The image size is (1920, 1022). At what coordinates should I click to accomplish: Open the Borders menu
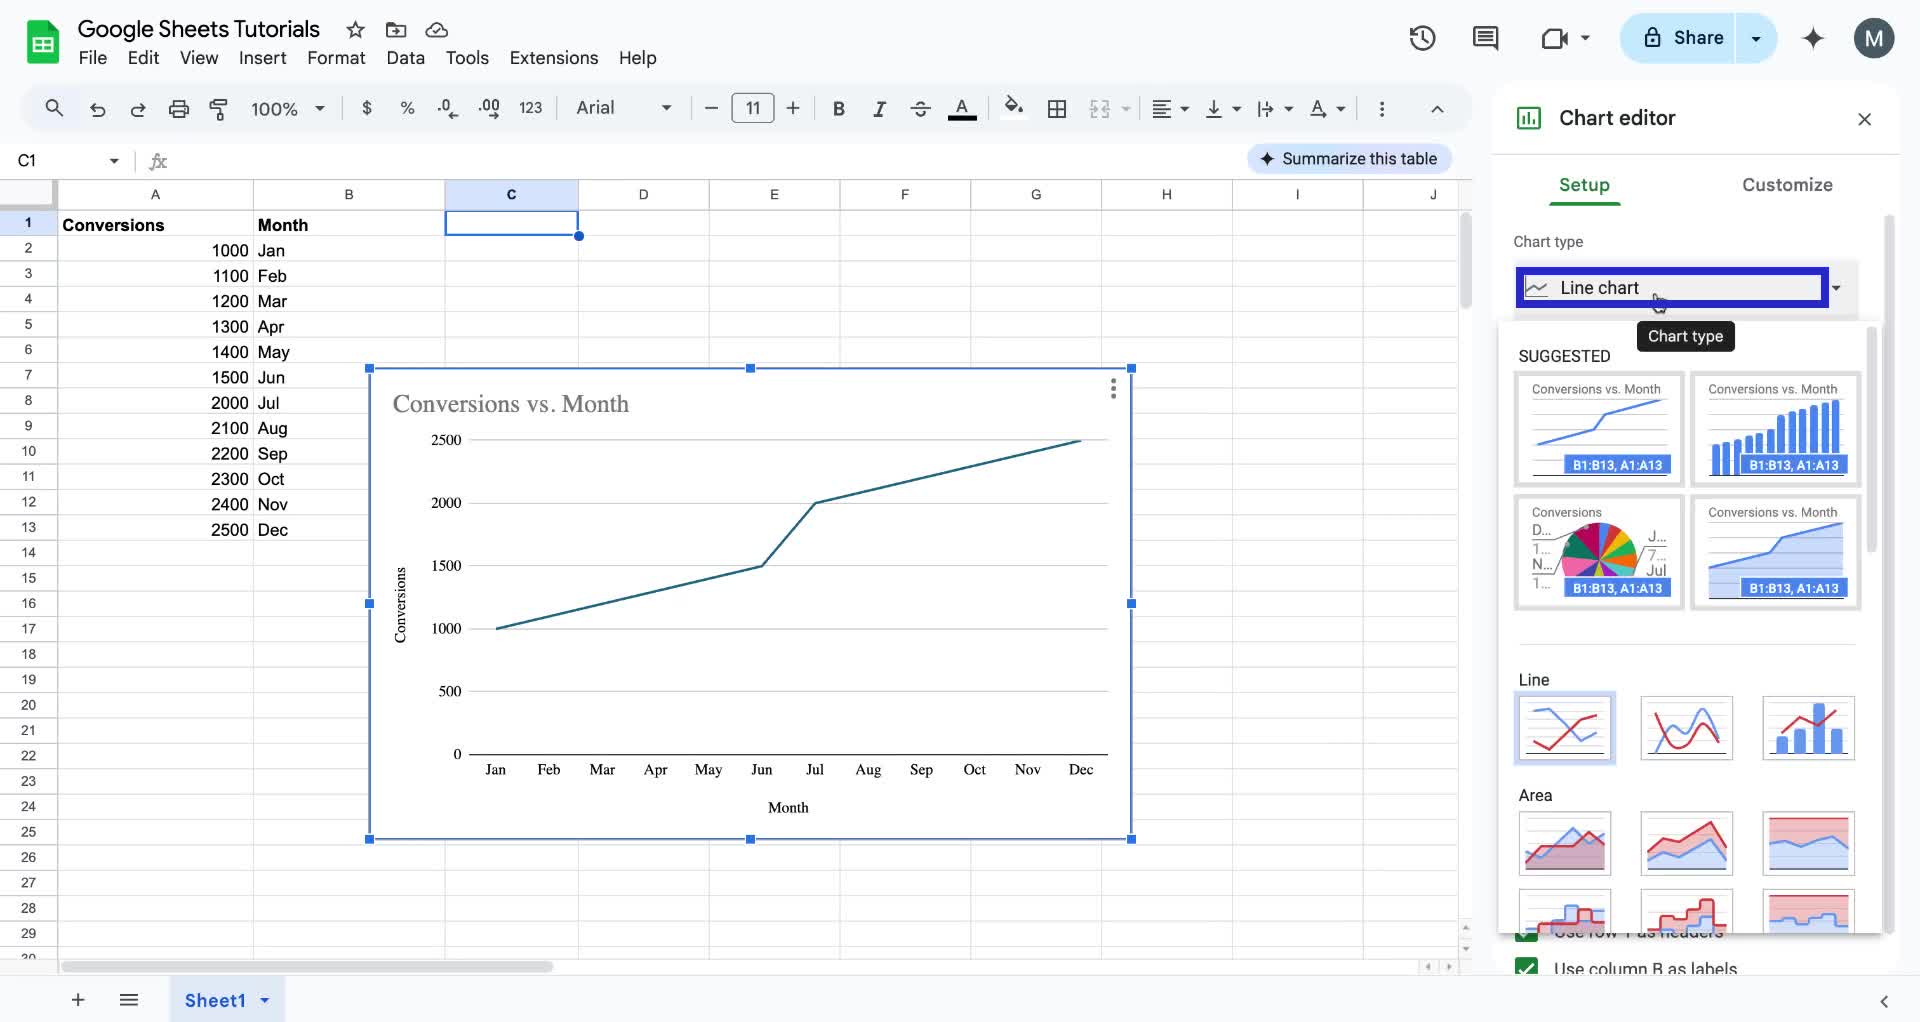coord(1057,108)
